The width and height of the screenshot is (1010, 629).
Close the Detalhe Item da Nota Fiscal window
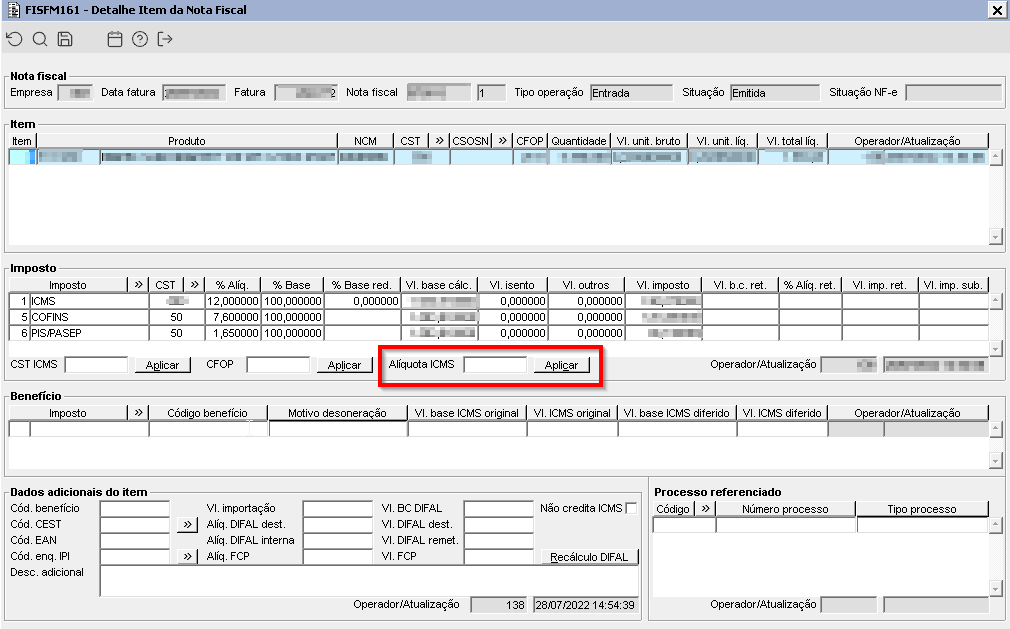pyautogui.click(x=997, y=10)
